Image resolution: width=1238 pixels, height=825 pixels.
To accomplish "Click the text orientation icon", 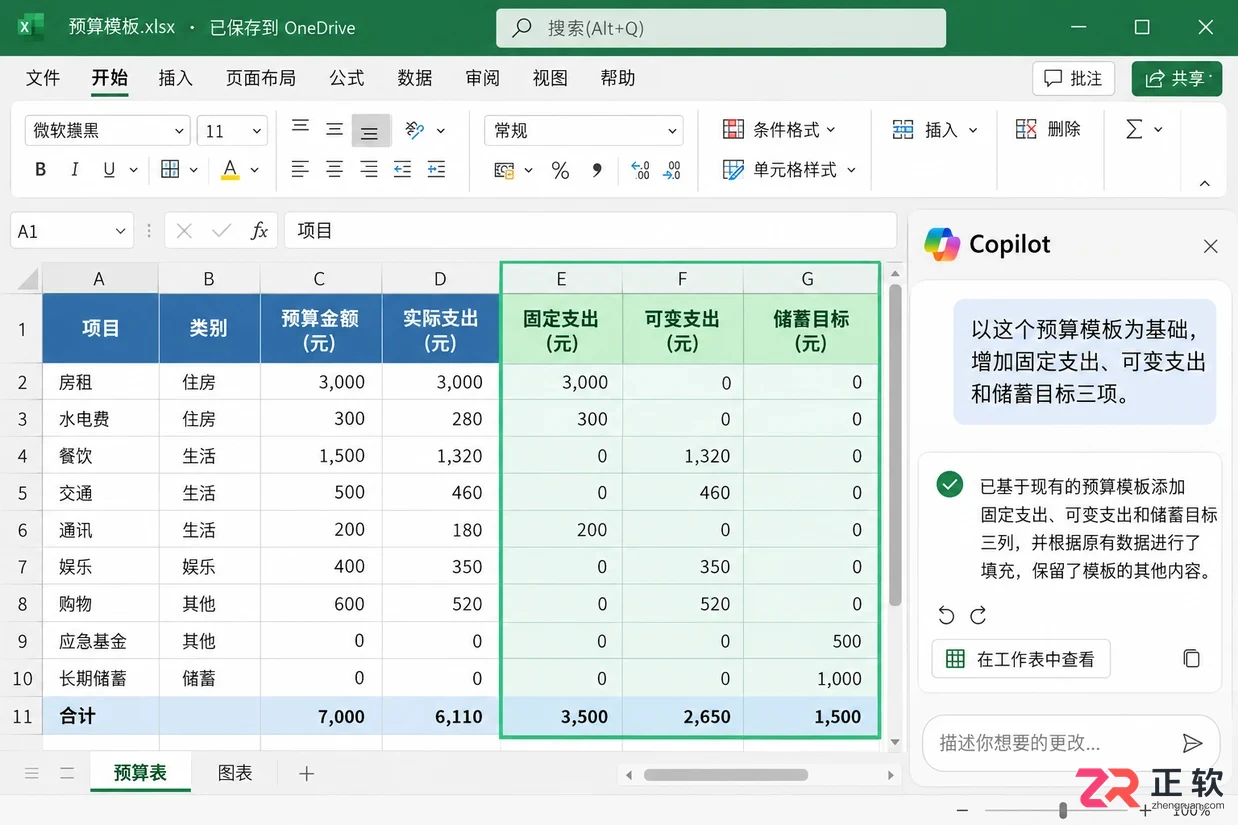I will pyautogui.click(x=415, y=130).
